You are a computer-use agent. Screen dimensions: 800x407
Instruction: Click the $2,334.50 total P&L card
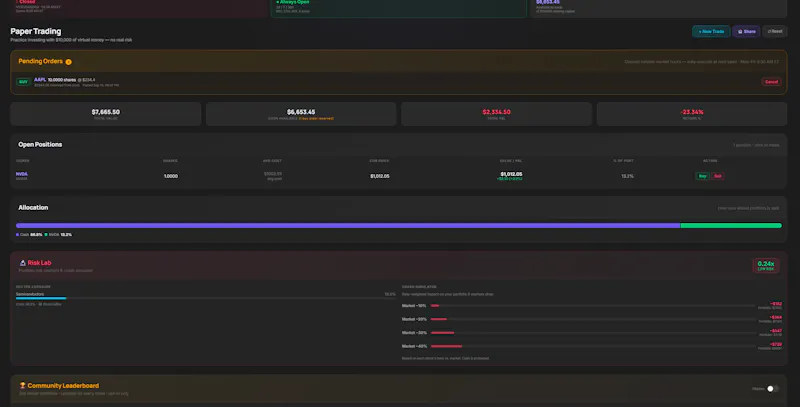click(x=496, y=114)
